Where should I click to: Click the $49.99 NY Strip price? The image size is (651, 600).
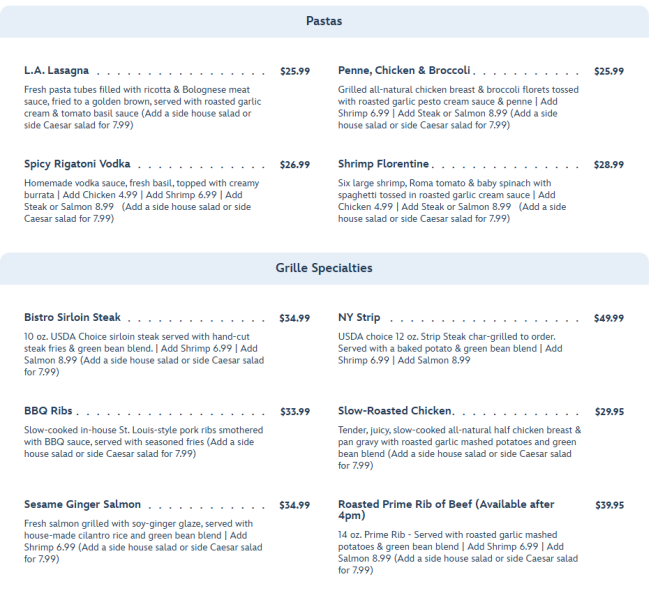click(609, 318)
